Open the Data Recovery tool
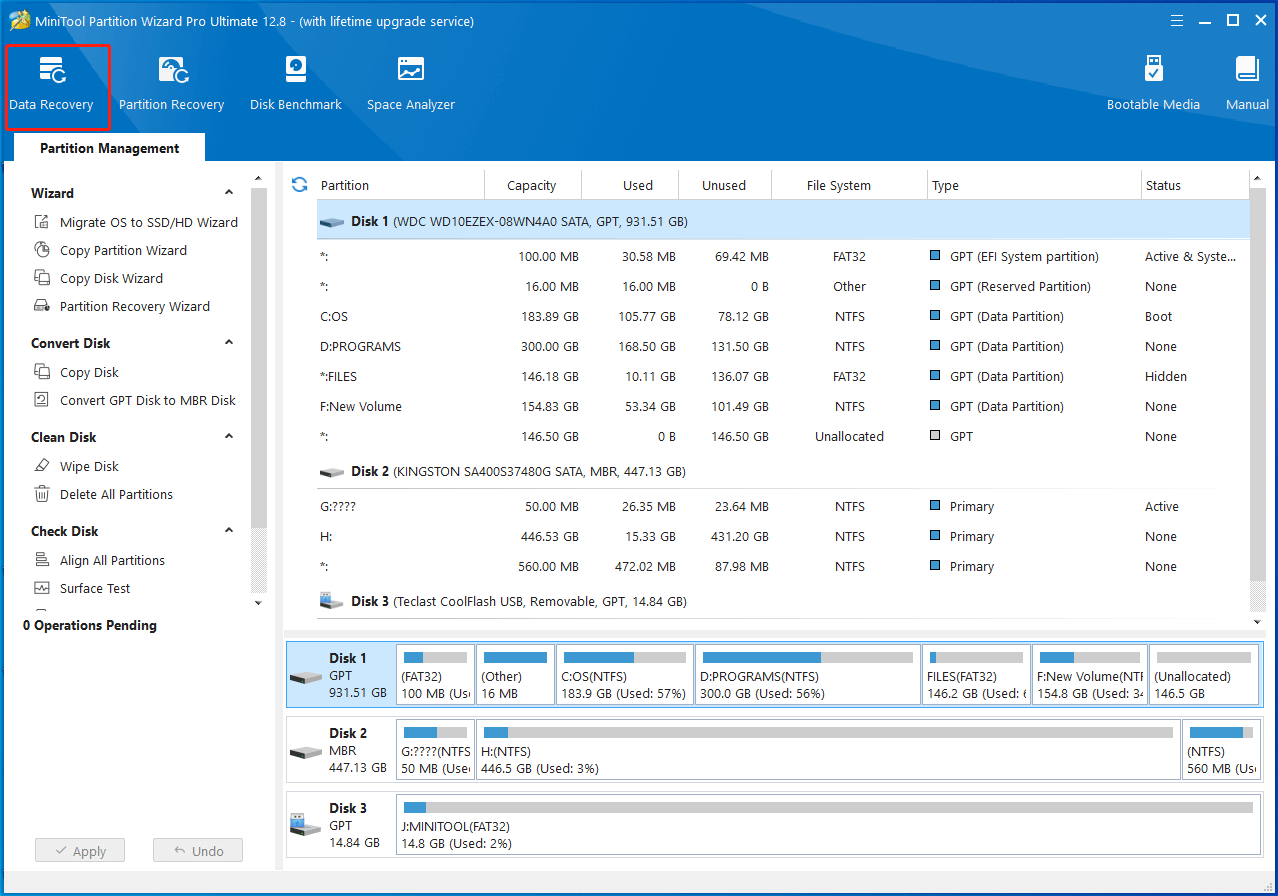The width and height of the screenshot is (1278, 896). (x=52, y=84)
